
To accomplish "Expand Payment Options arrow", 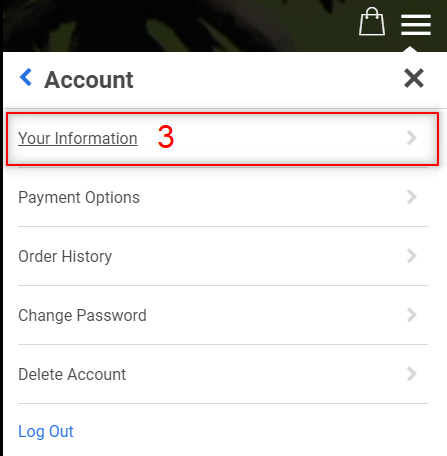I will [412, 197].
